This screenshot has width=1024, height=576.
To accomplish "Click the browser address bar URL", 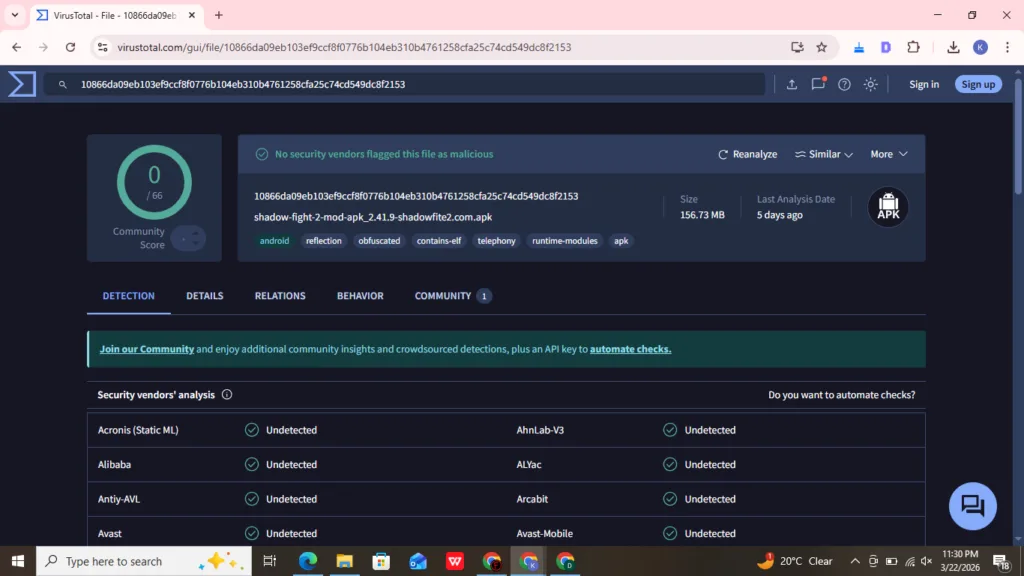I will point(344,47).
